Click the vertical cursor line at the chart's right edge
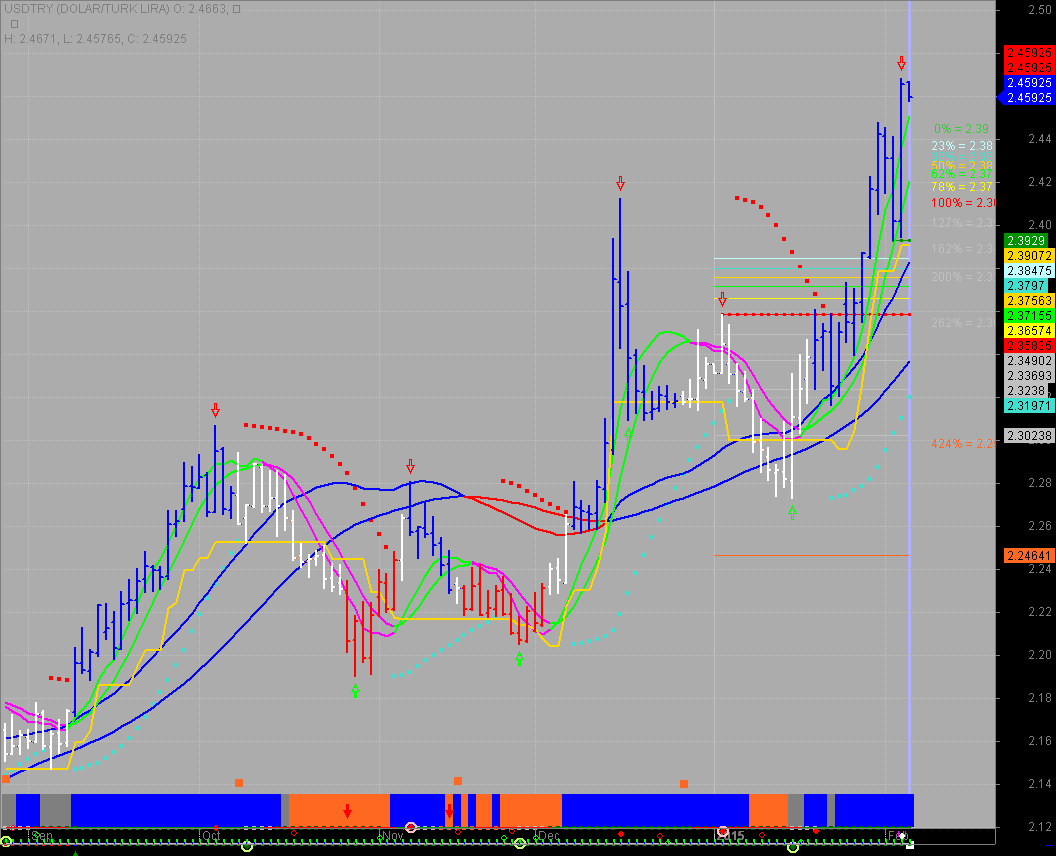 pos(909,400)
